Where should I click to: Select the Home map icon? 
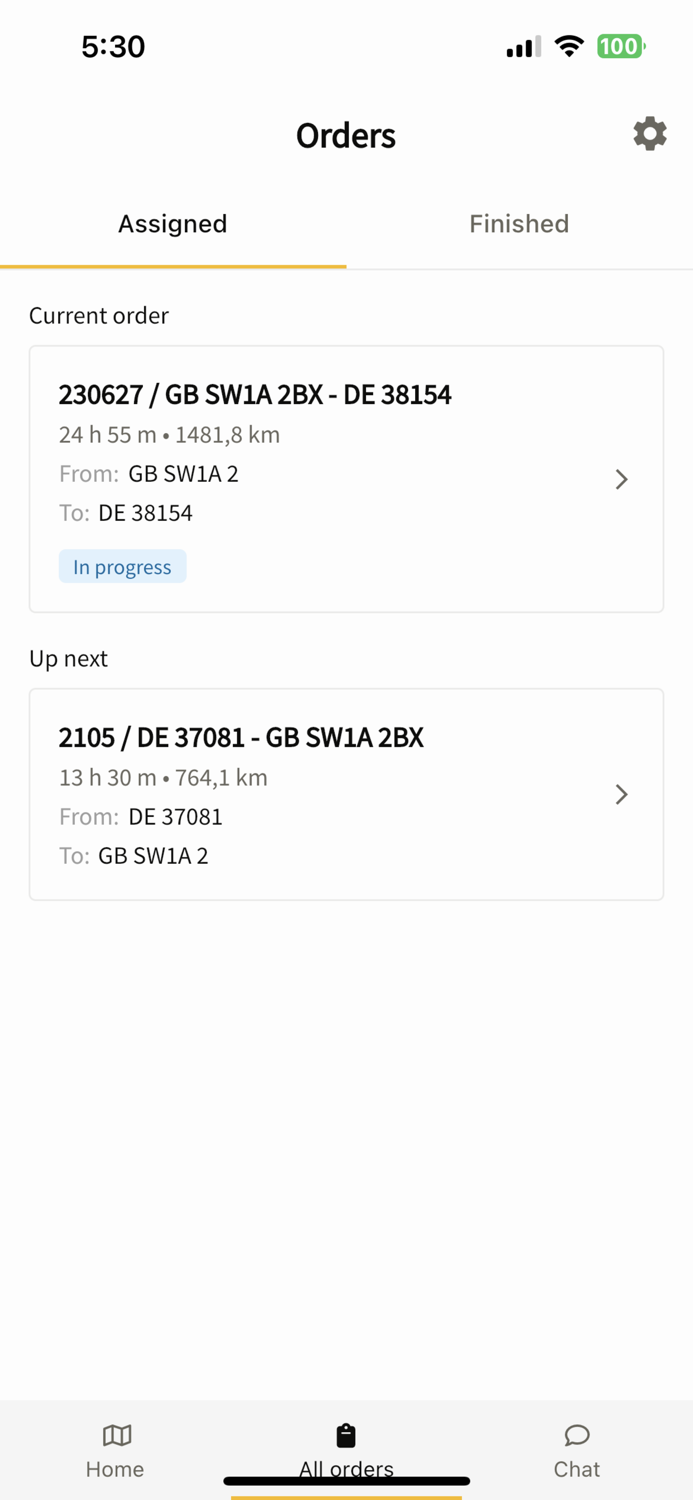pos(115,1435)
